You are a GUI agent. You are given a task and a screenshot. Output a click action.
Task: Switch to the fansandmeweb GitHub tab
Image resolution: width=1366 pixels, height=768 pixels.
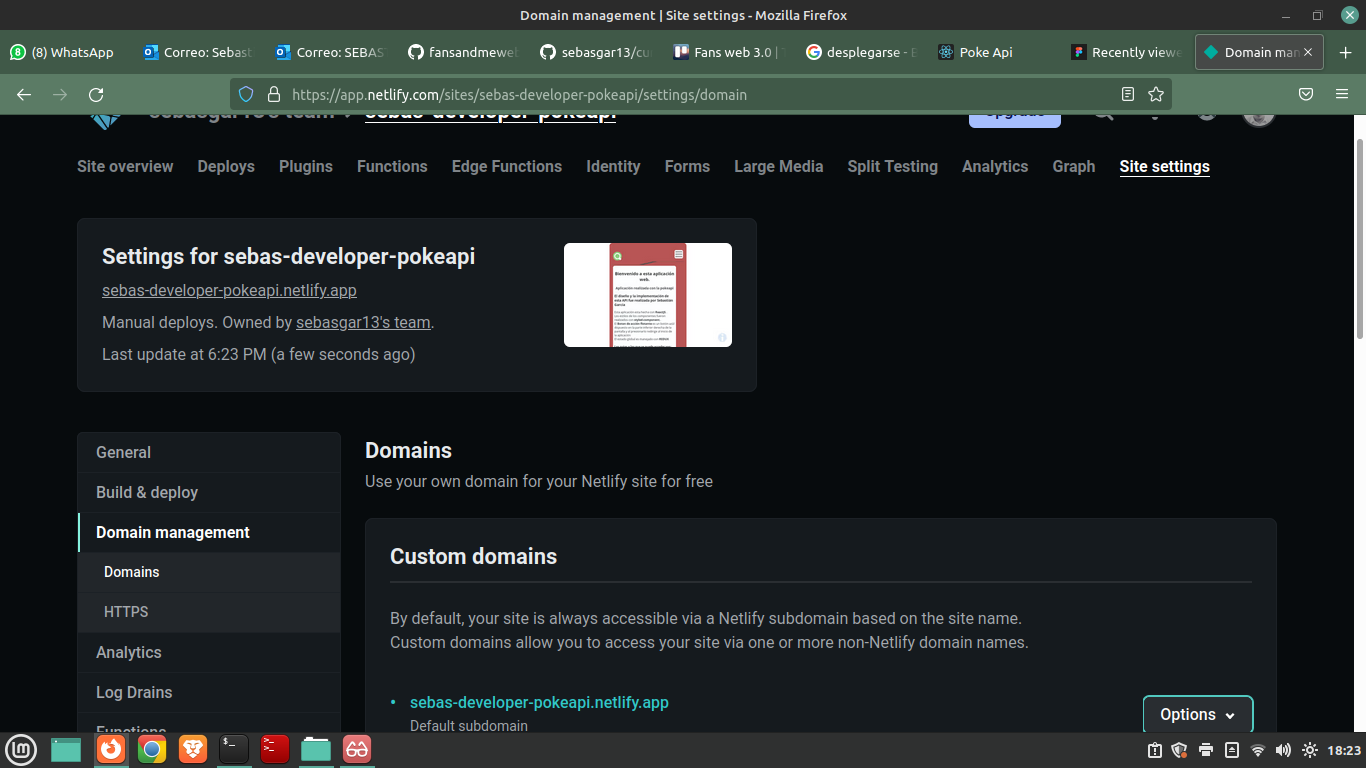462,52
